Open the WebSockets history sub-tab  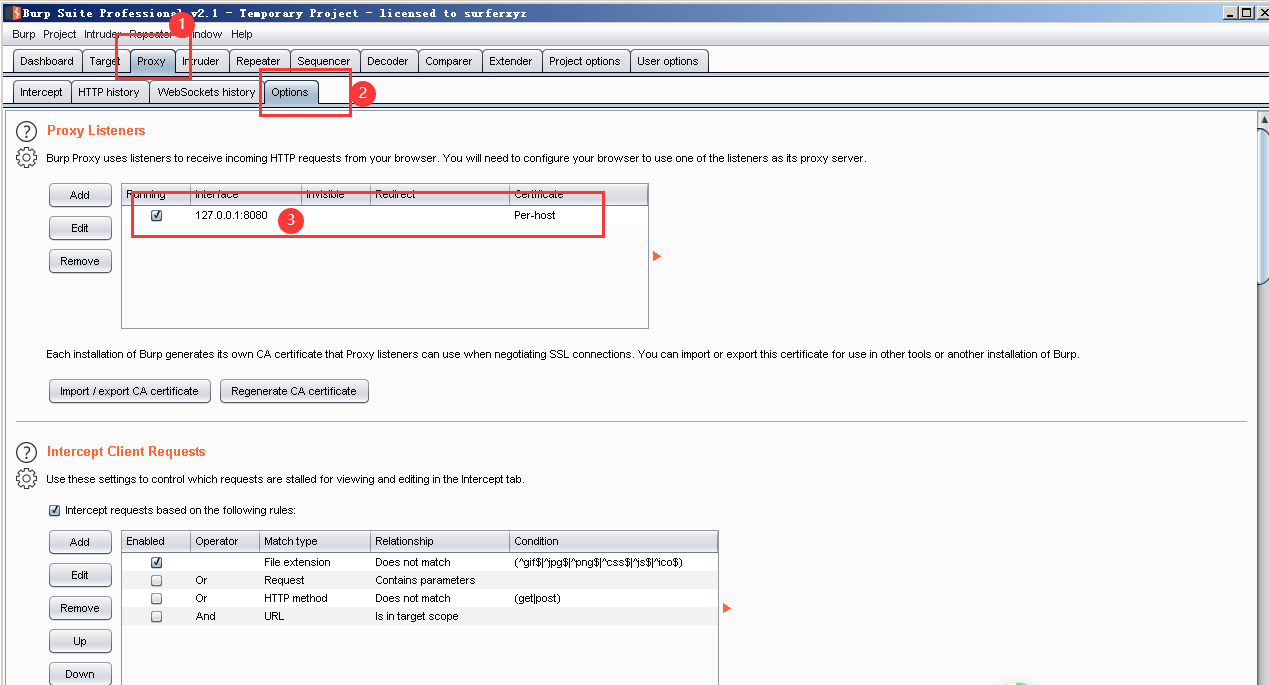(206, 92)
